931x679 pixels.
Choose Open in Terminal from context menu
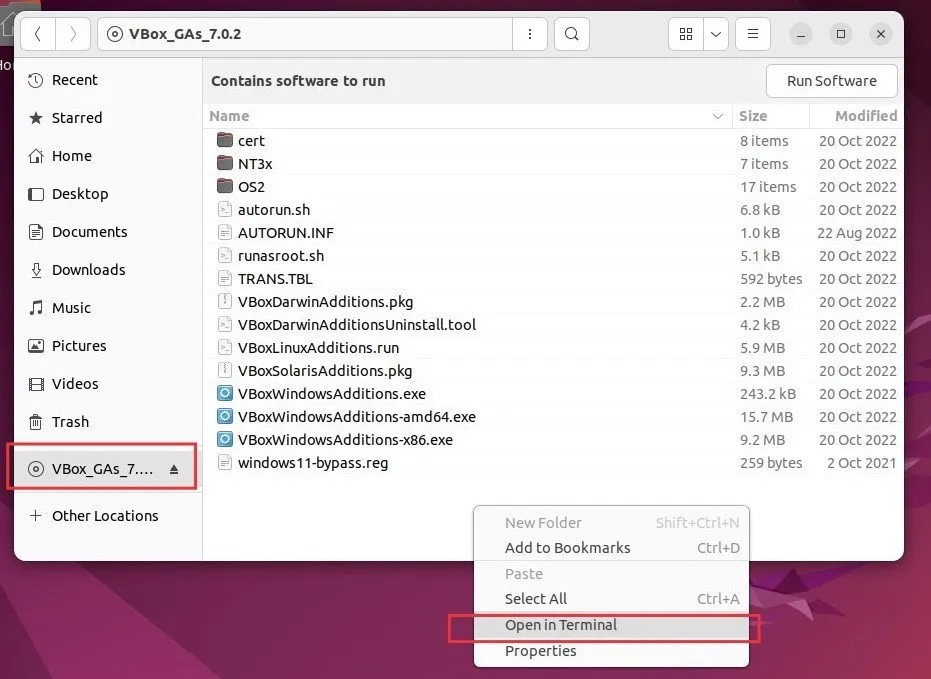561,625
